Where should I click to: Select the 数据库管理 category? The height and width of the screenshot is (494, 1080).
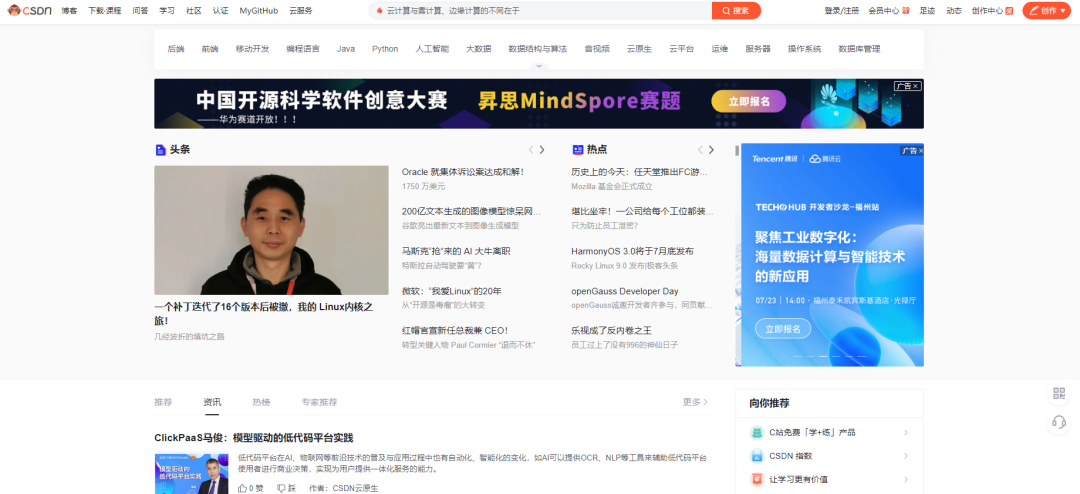[859, 49]
